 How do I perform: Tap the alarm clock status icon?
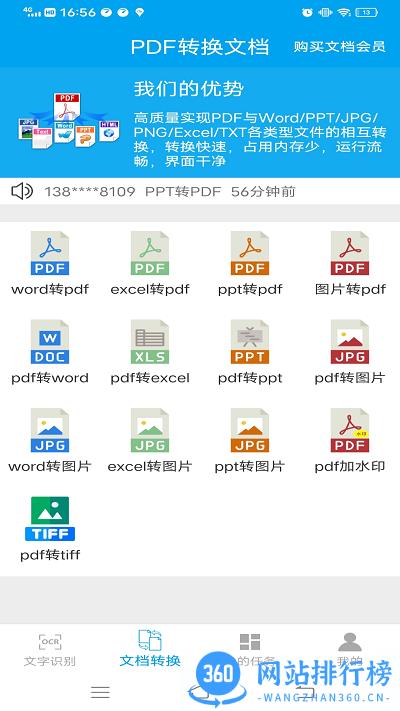point(307,12)
